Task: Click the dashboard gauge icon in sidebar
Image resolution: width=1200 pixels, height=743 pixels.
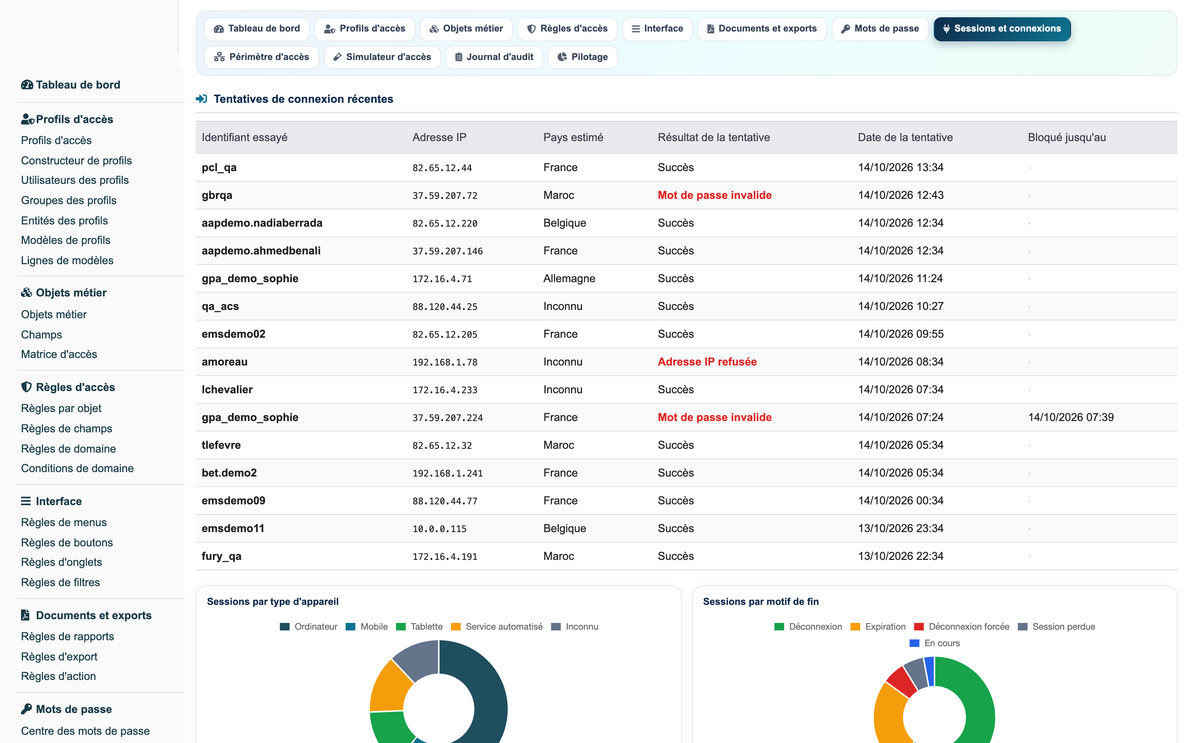Action: (27, 85)
